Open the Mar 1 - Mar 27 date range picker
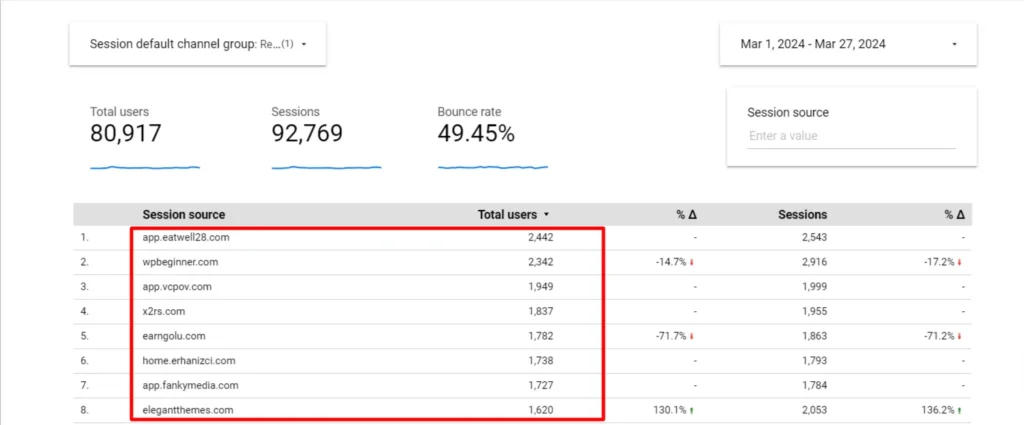1024x425 pixels. 848,44
